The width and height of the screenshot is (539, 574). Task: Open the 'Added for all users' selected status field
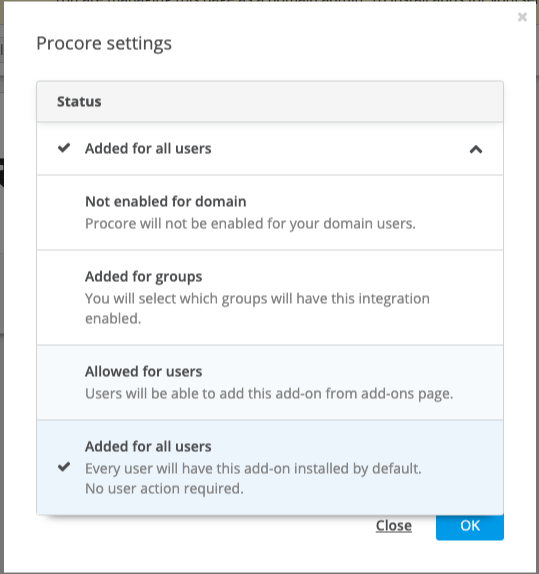[270, 149]
